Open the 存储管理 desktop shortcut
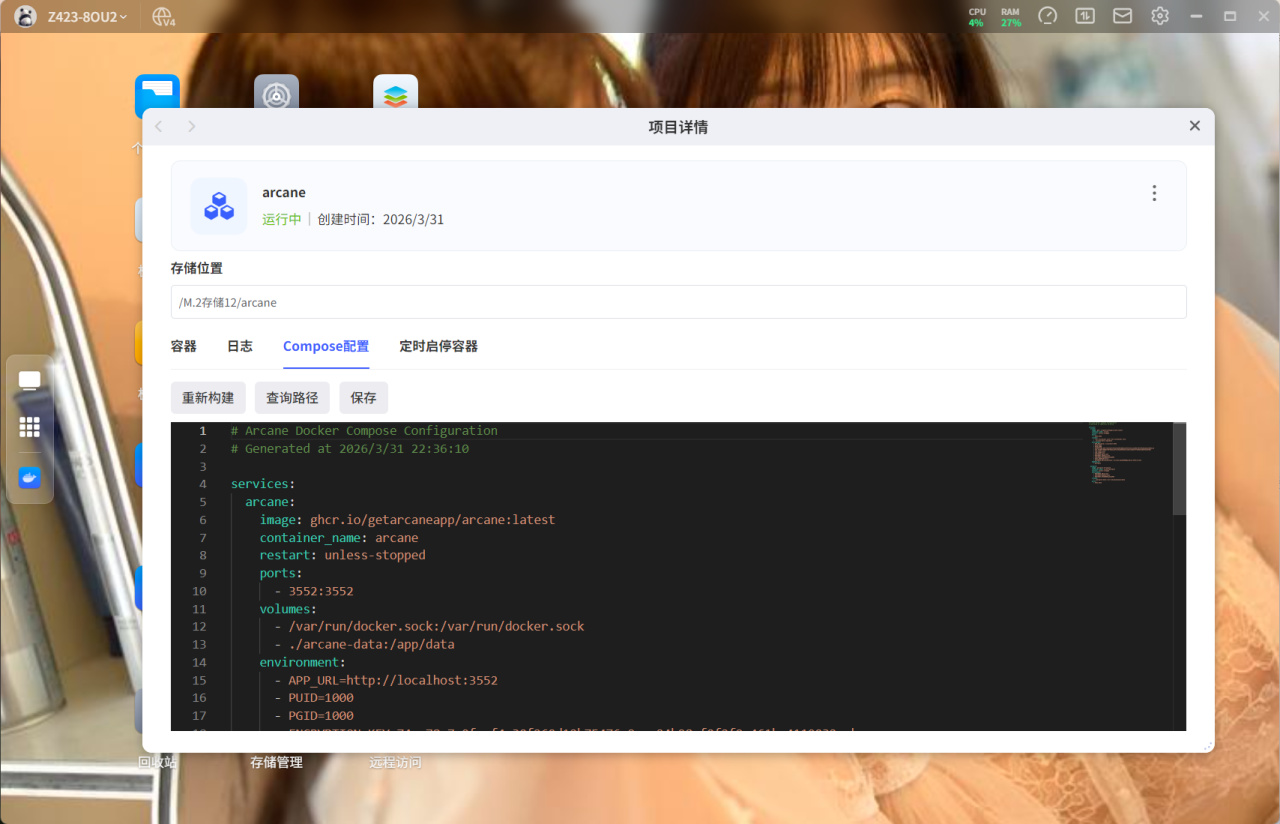1280x824 pixels. pyautogui.click(x=276, y=762)
